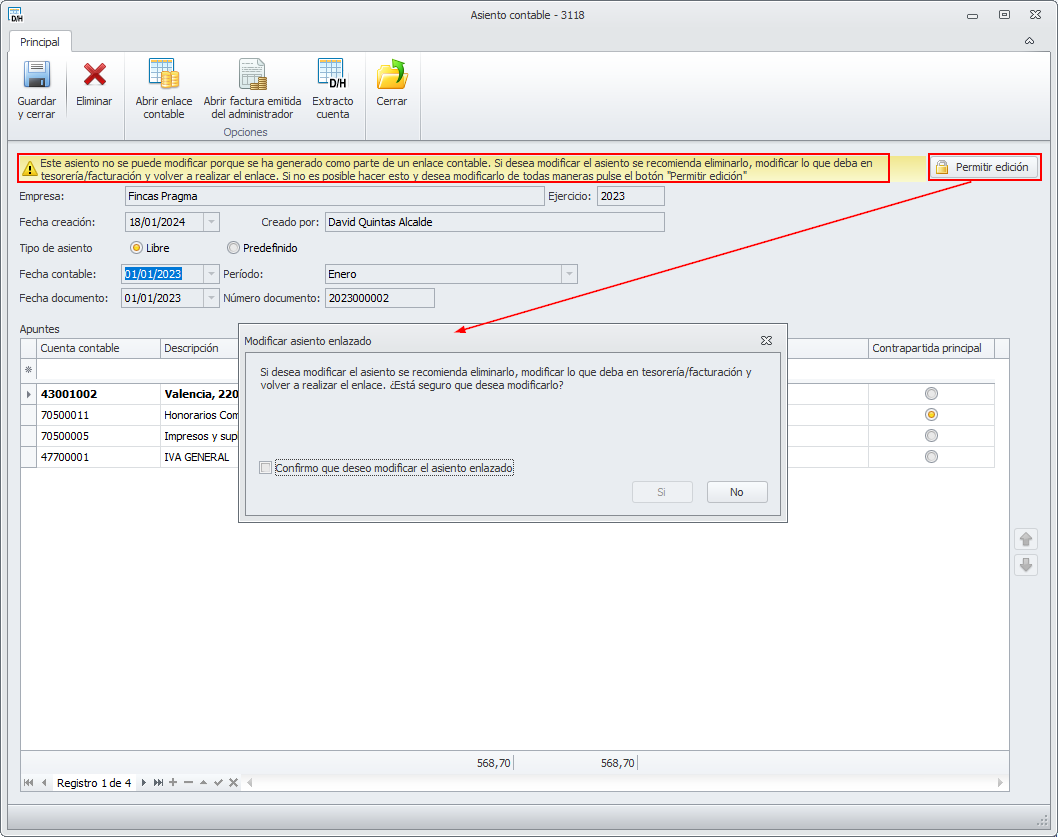Click the IVA GENERAL description cell
The image size is (1058, 837).
click(x=200, y=457)
